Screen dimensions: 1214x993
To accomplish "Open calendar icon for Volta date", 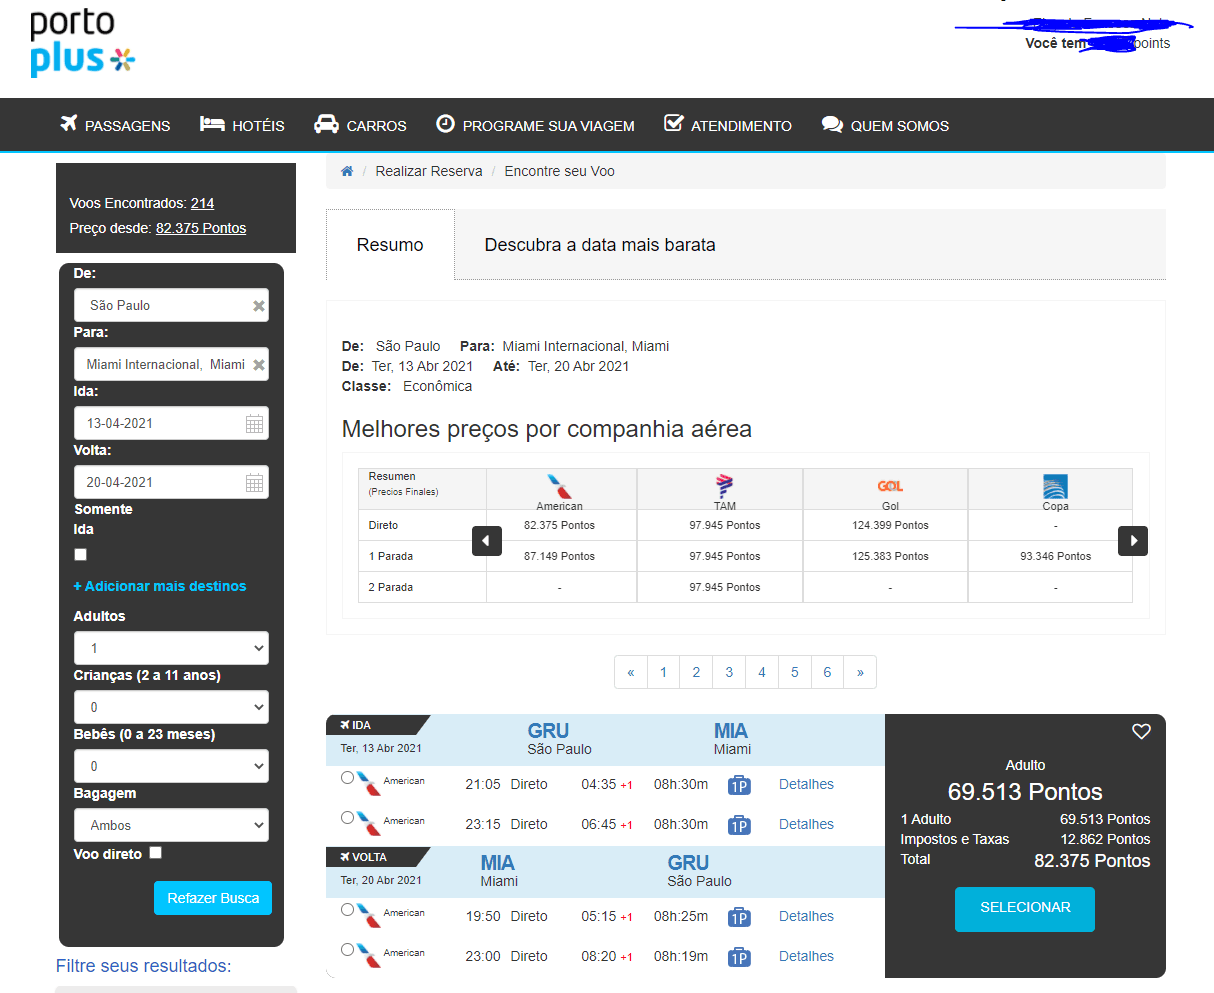I will (255, 483).
